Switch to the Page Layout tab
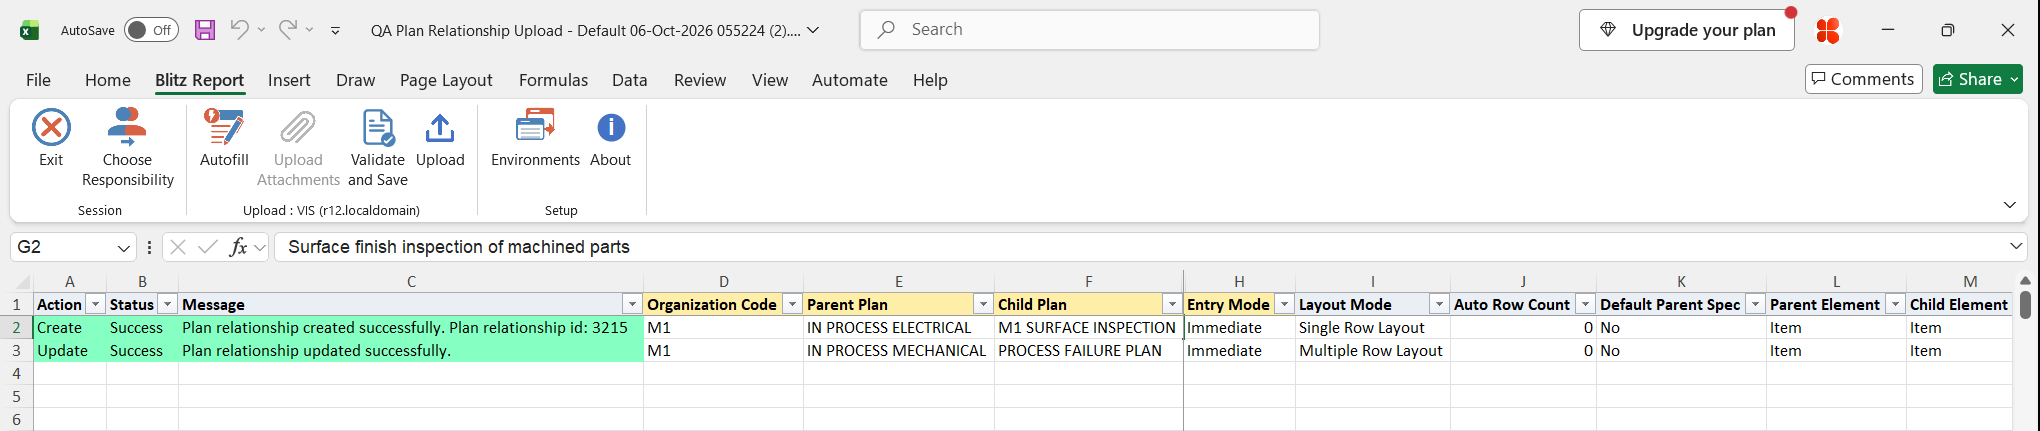The height and width of the screenshot is (431, 2040). point(446,80)
